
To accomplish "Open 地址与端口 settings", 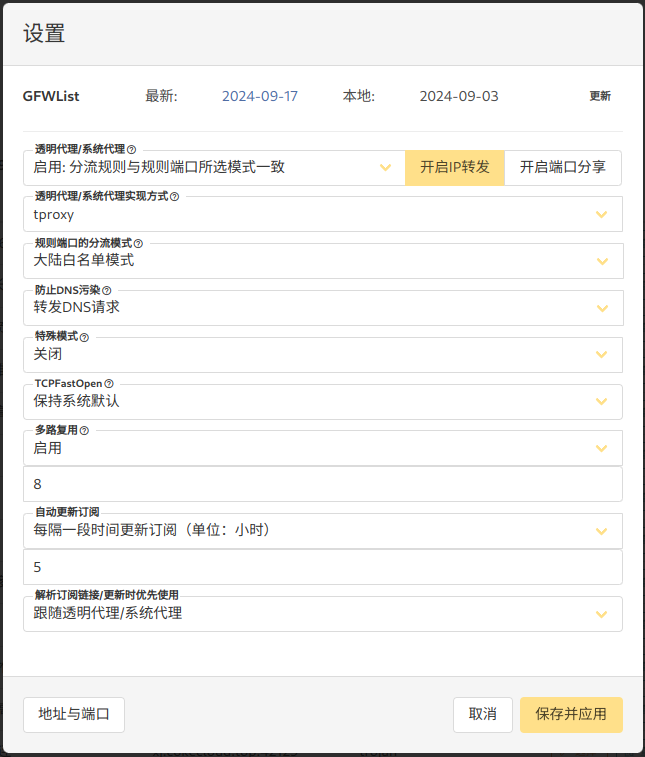I will (74, 715).
